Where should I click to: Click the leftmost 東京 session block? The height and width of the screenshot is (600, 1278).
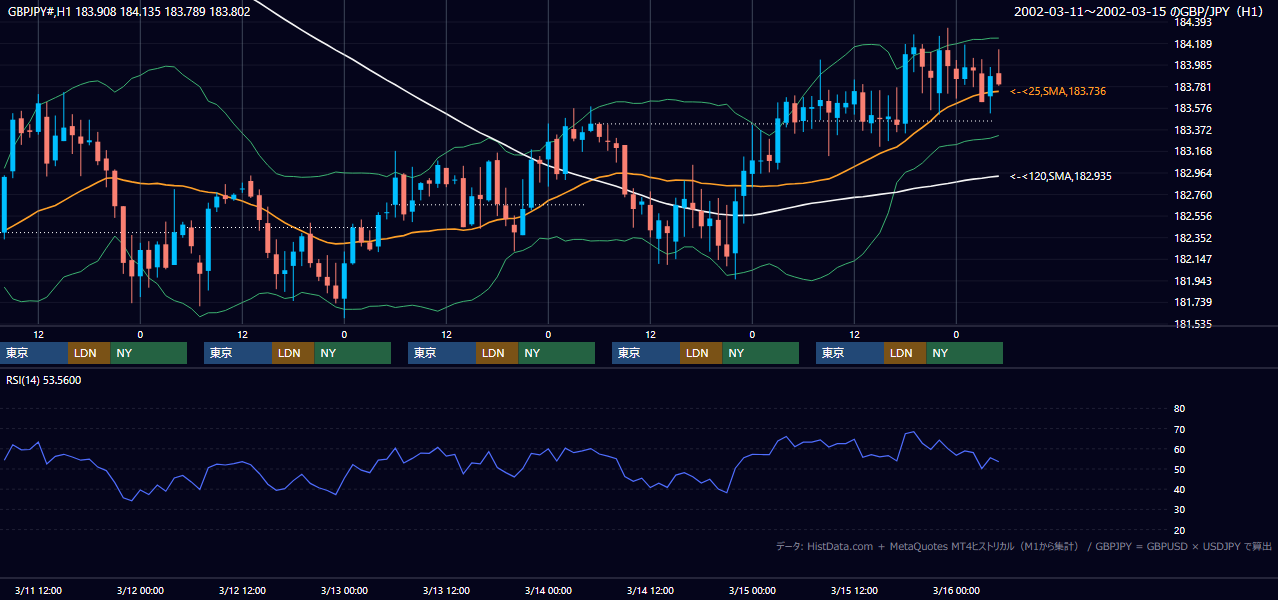(x=34, y=353)
